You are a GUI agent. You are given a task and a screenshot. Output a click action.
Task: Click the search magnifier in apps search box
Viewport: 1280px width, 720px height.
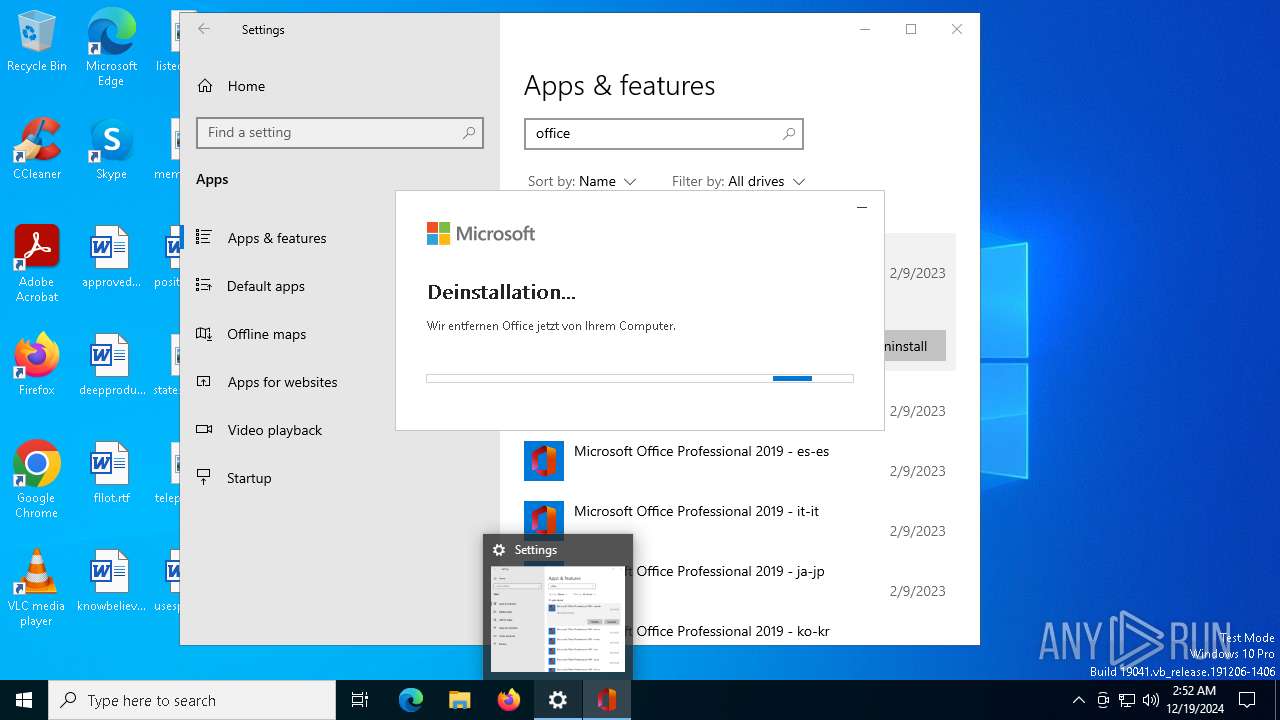click(x=789, y=133)
